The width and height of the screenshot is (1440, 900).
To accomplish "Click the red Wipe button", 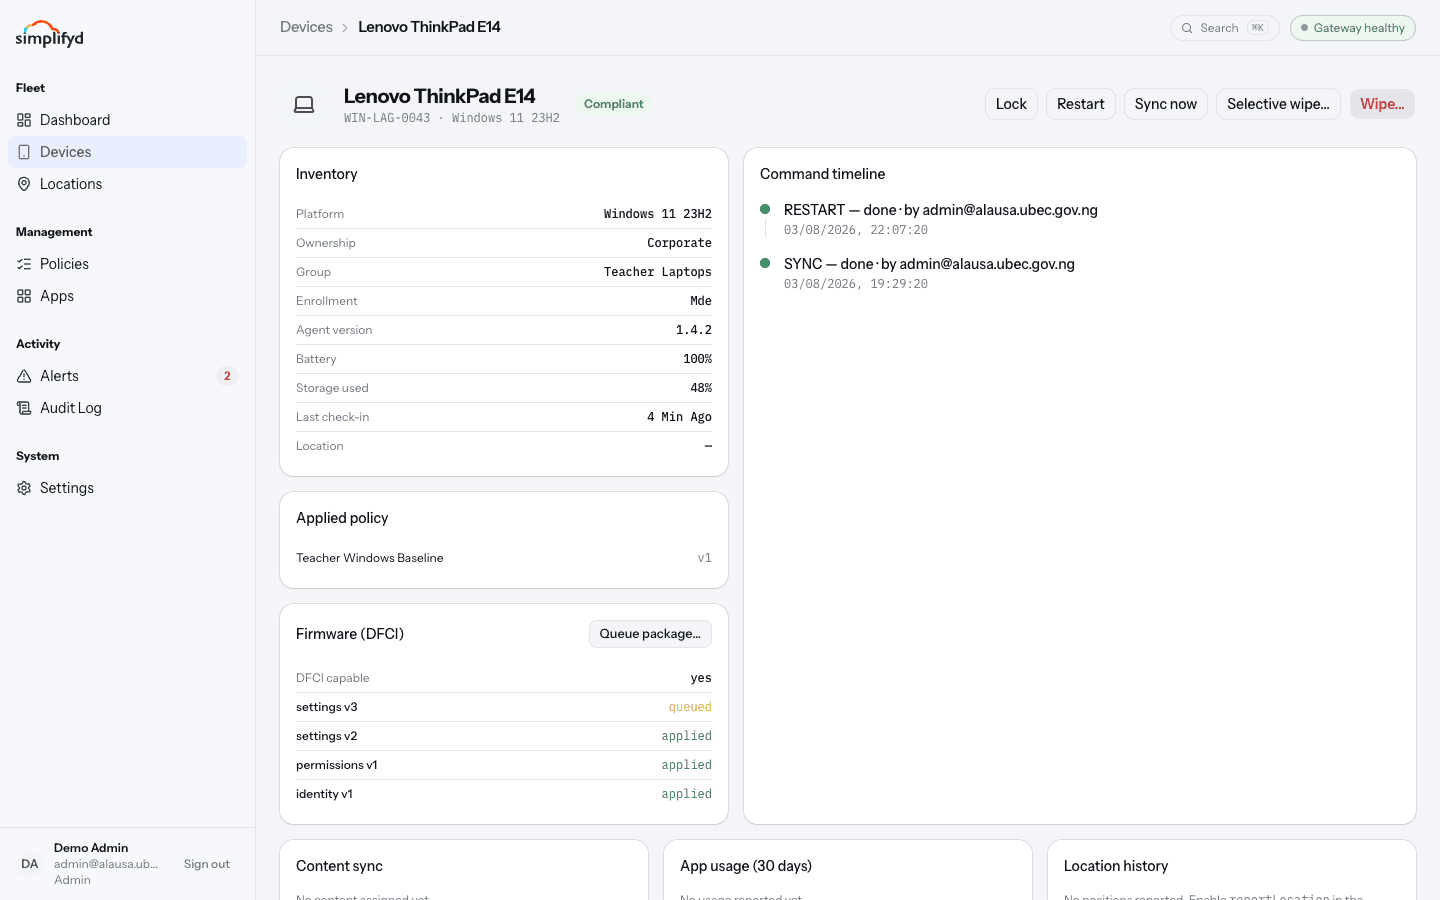I will pyautogui.click(x=1382, y=104).
